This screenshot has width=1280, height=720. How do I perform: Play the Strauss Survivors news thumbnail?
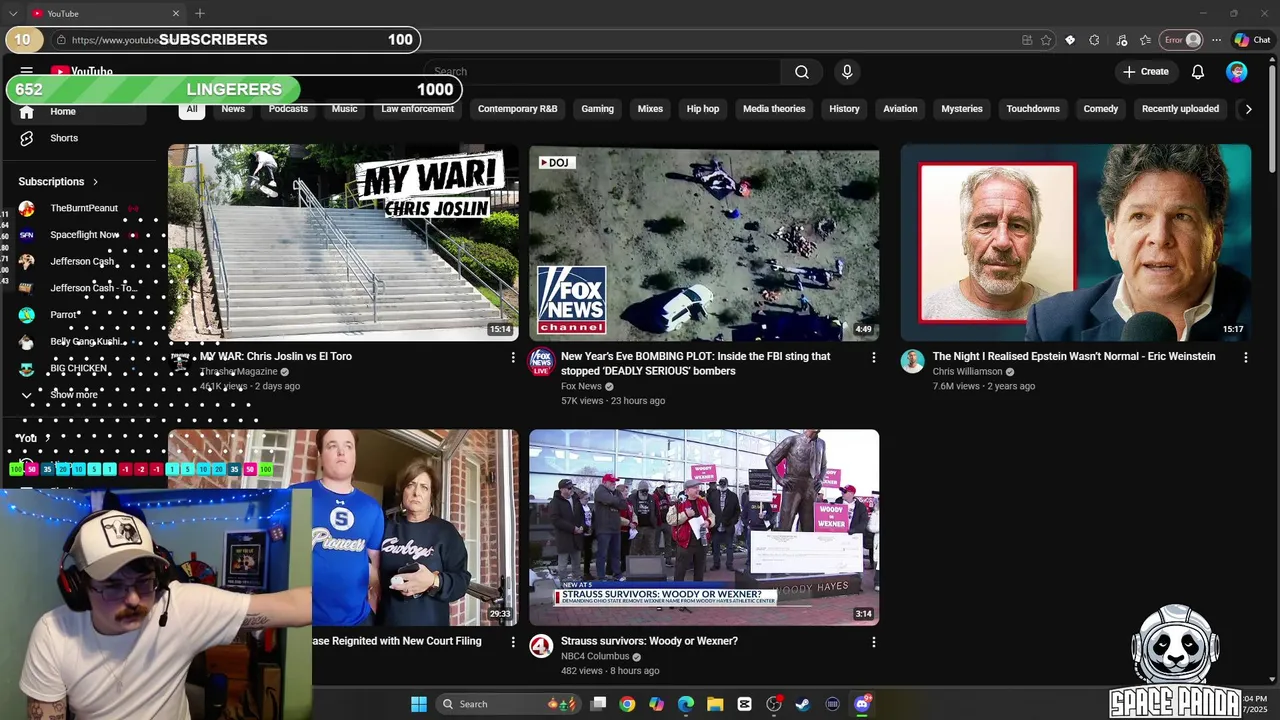coord(704,528)
